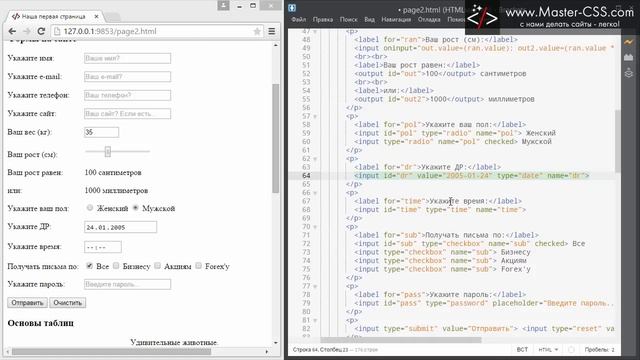Click Brackets editor vertical scrollbar thumb

pos(618,141)
